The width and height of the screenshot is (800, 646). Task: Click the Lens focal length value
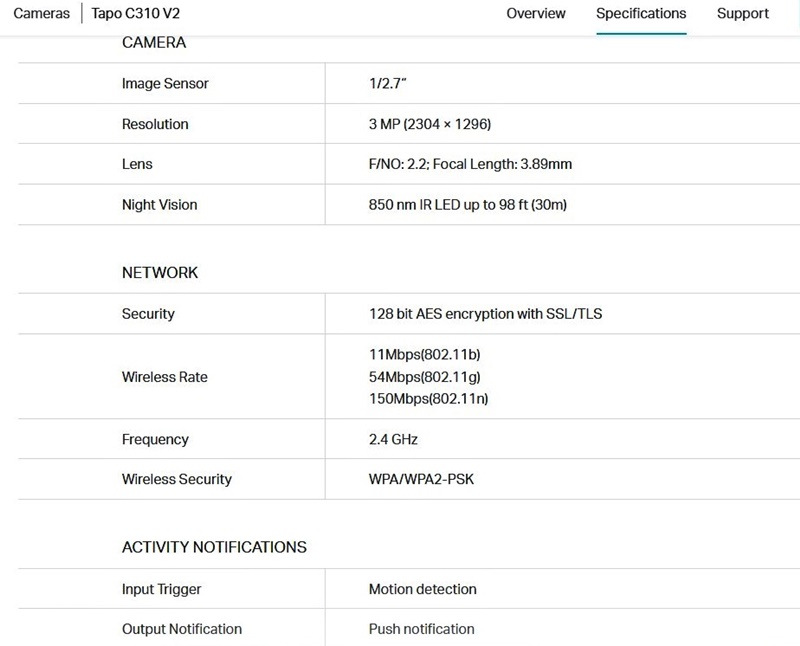click(x=470, y=165)
